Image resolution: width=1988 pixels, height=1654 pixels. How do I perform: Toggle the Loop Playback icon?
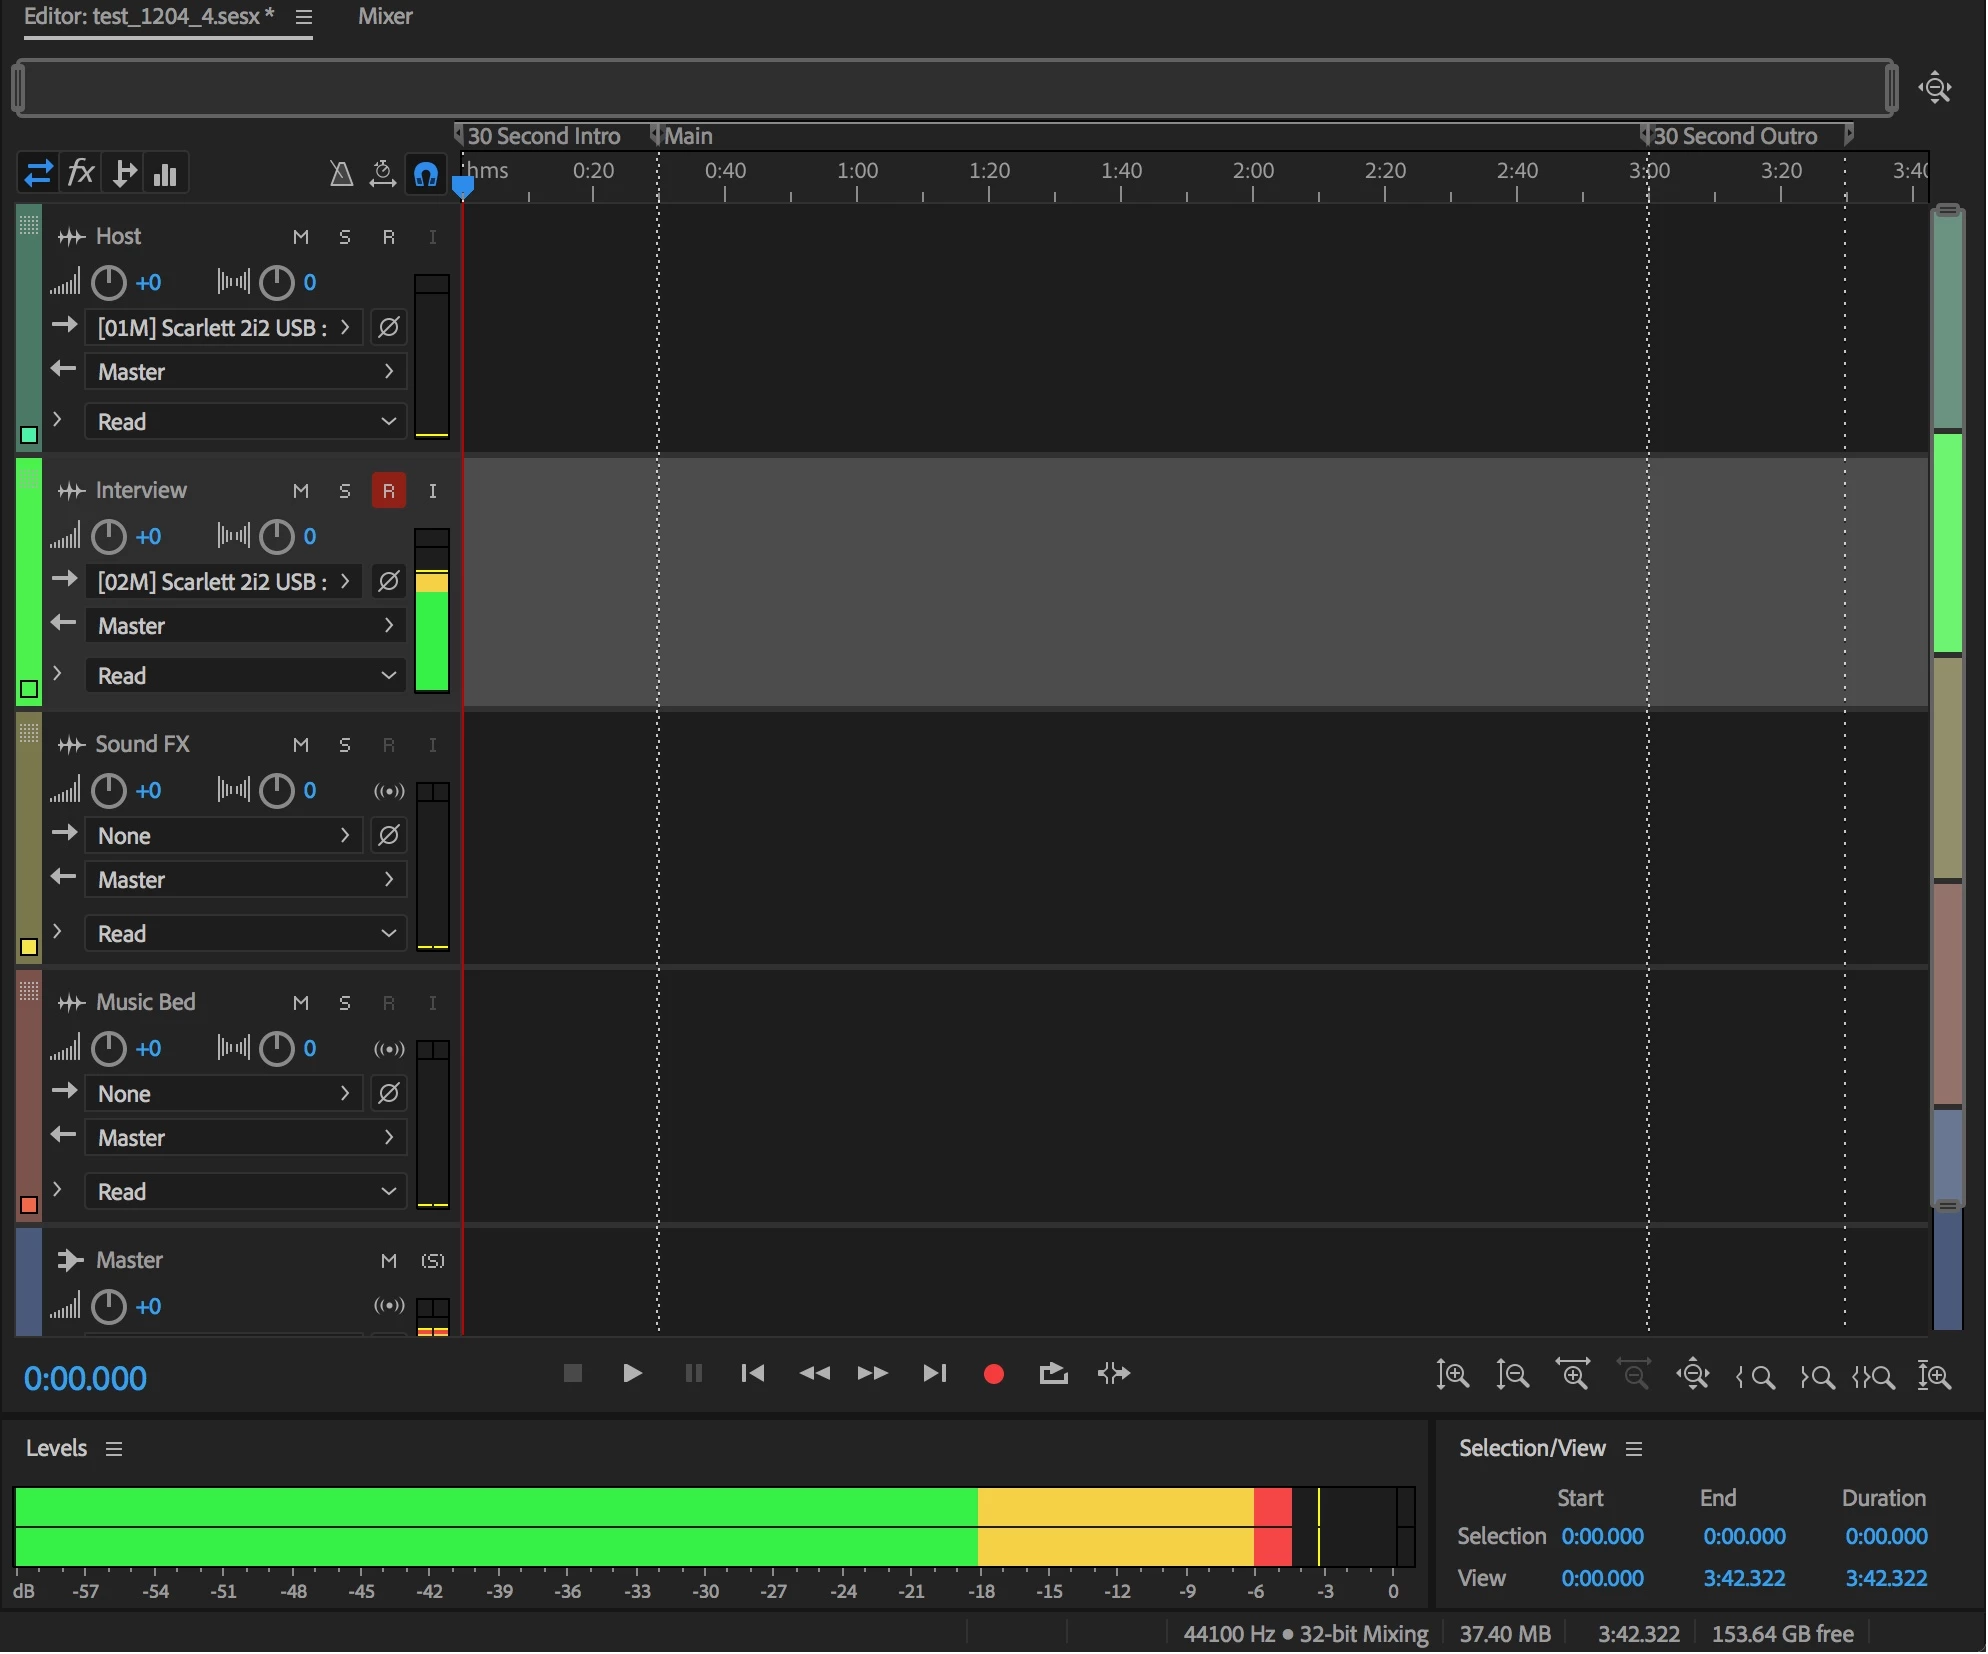coord(1053,1374)
